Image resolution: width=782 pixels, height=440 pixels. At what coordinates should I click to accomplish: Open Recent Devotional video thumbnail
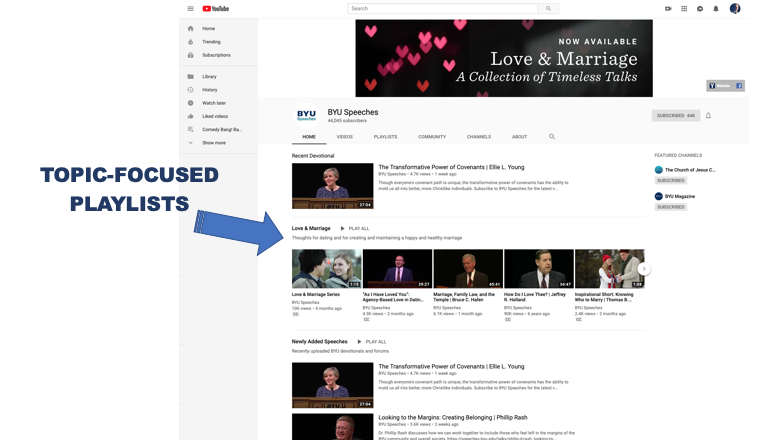tap(333, 186)
